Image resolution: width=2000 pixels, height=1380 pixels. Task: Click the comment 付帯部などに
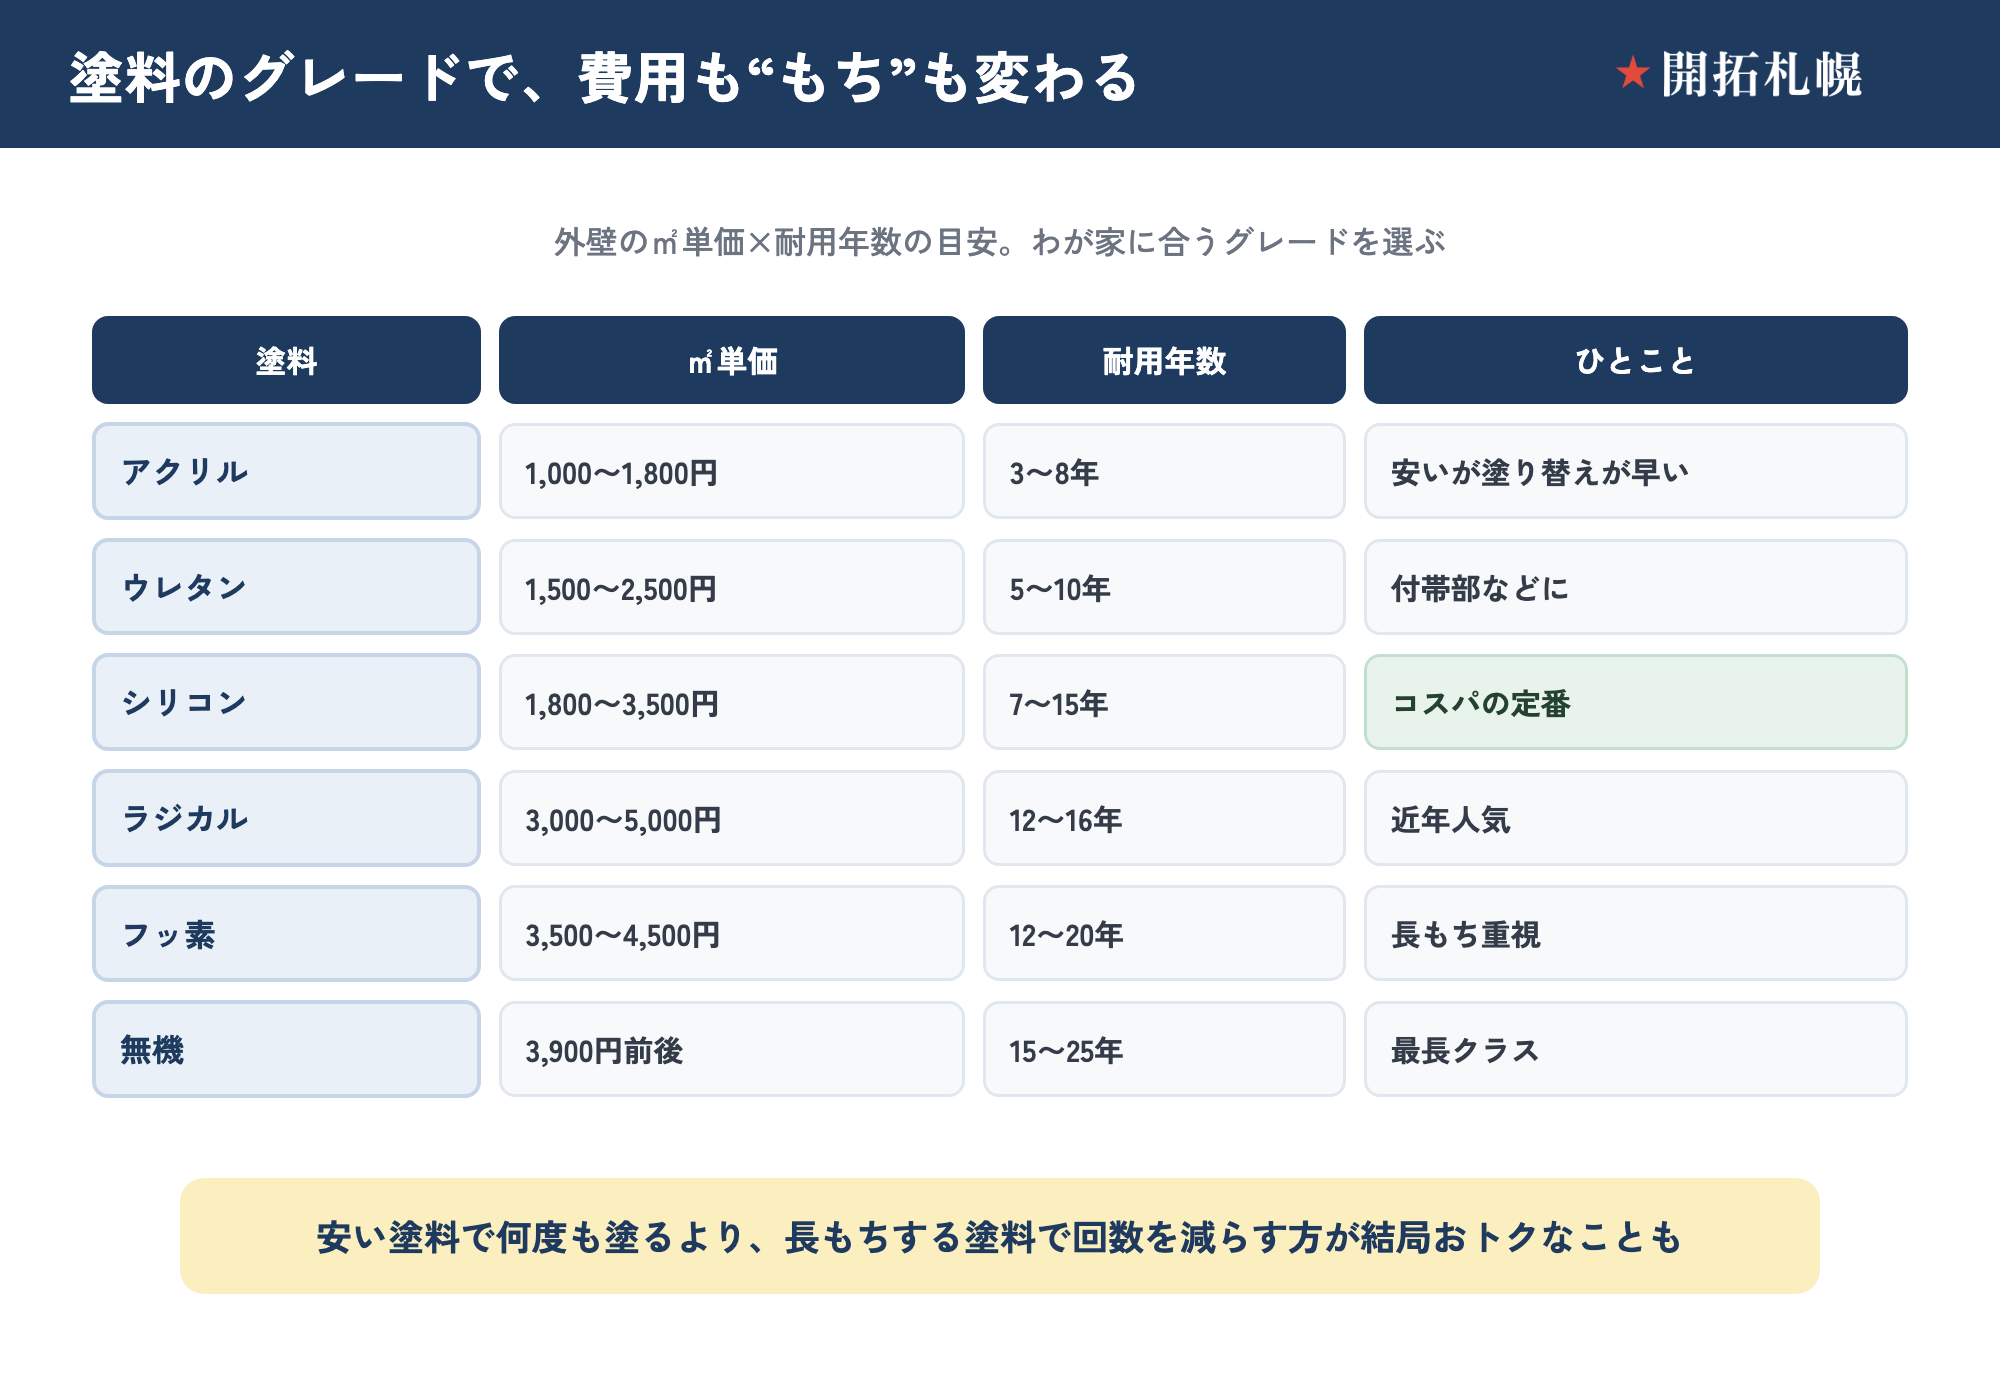(x=1636, y=587)
